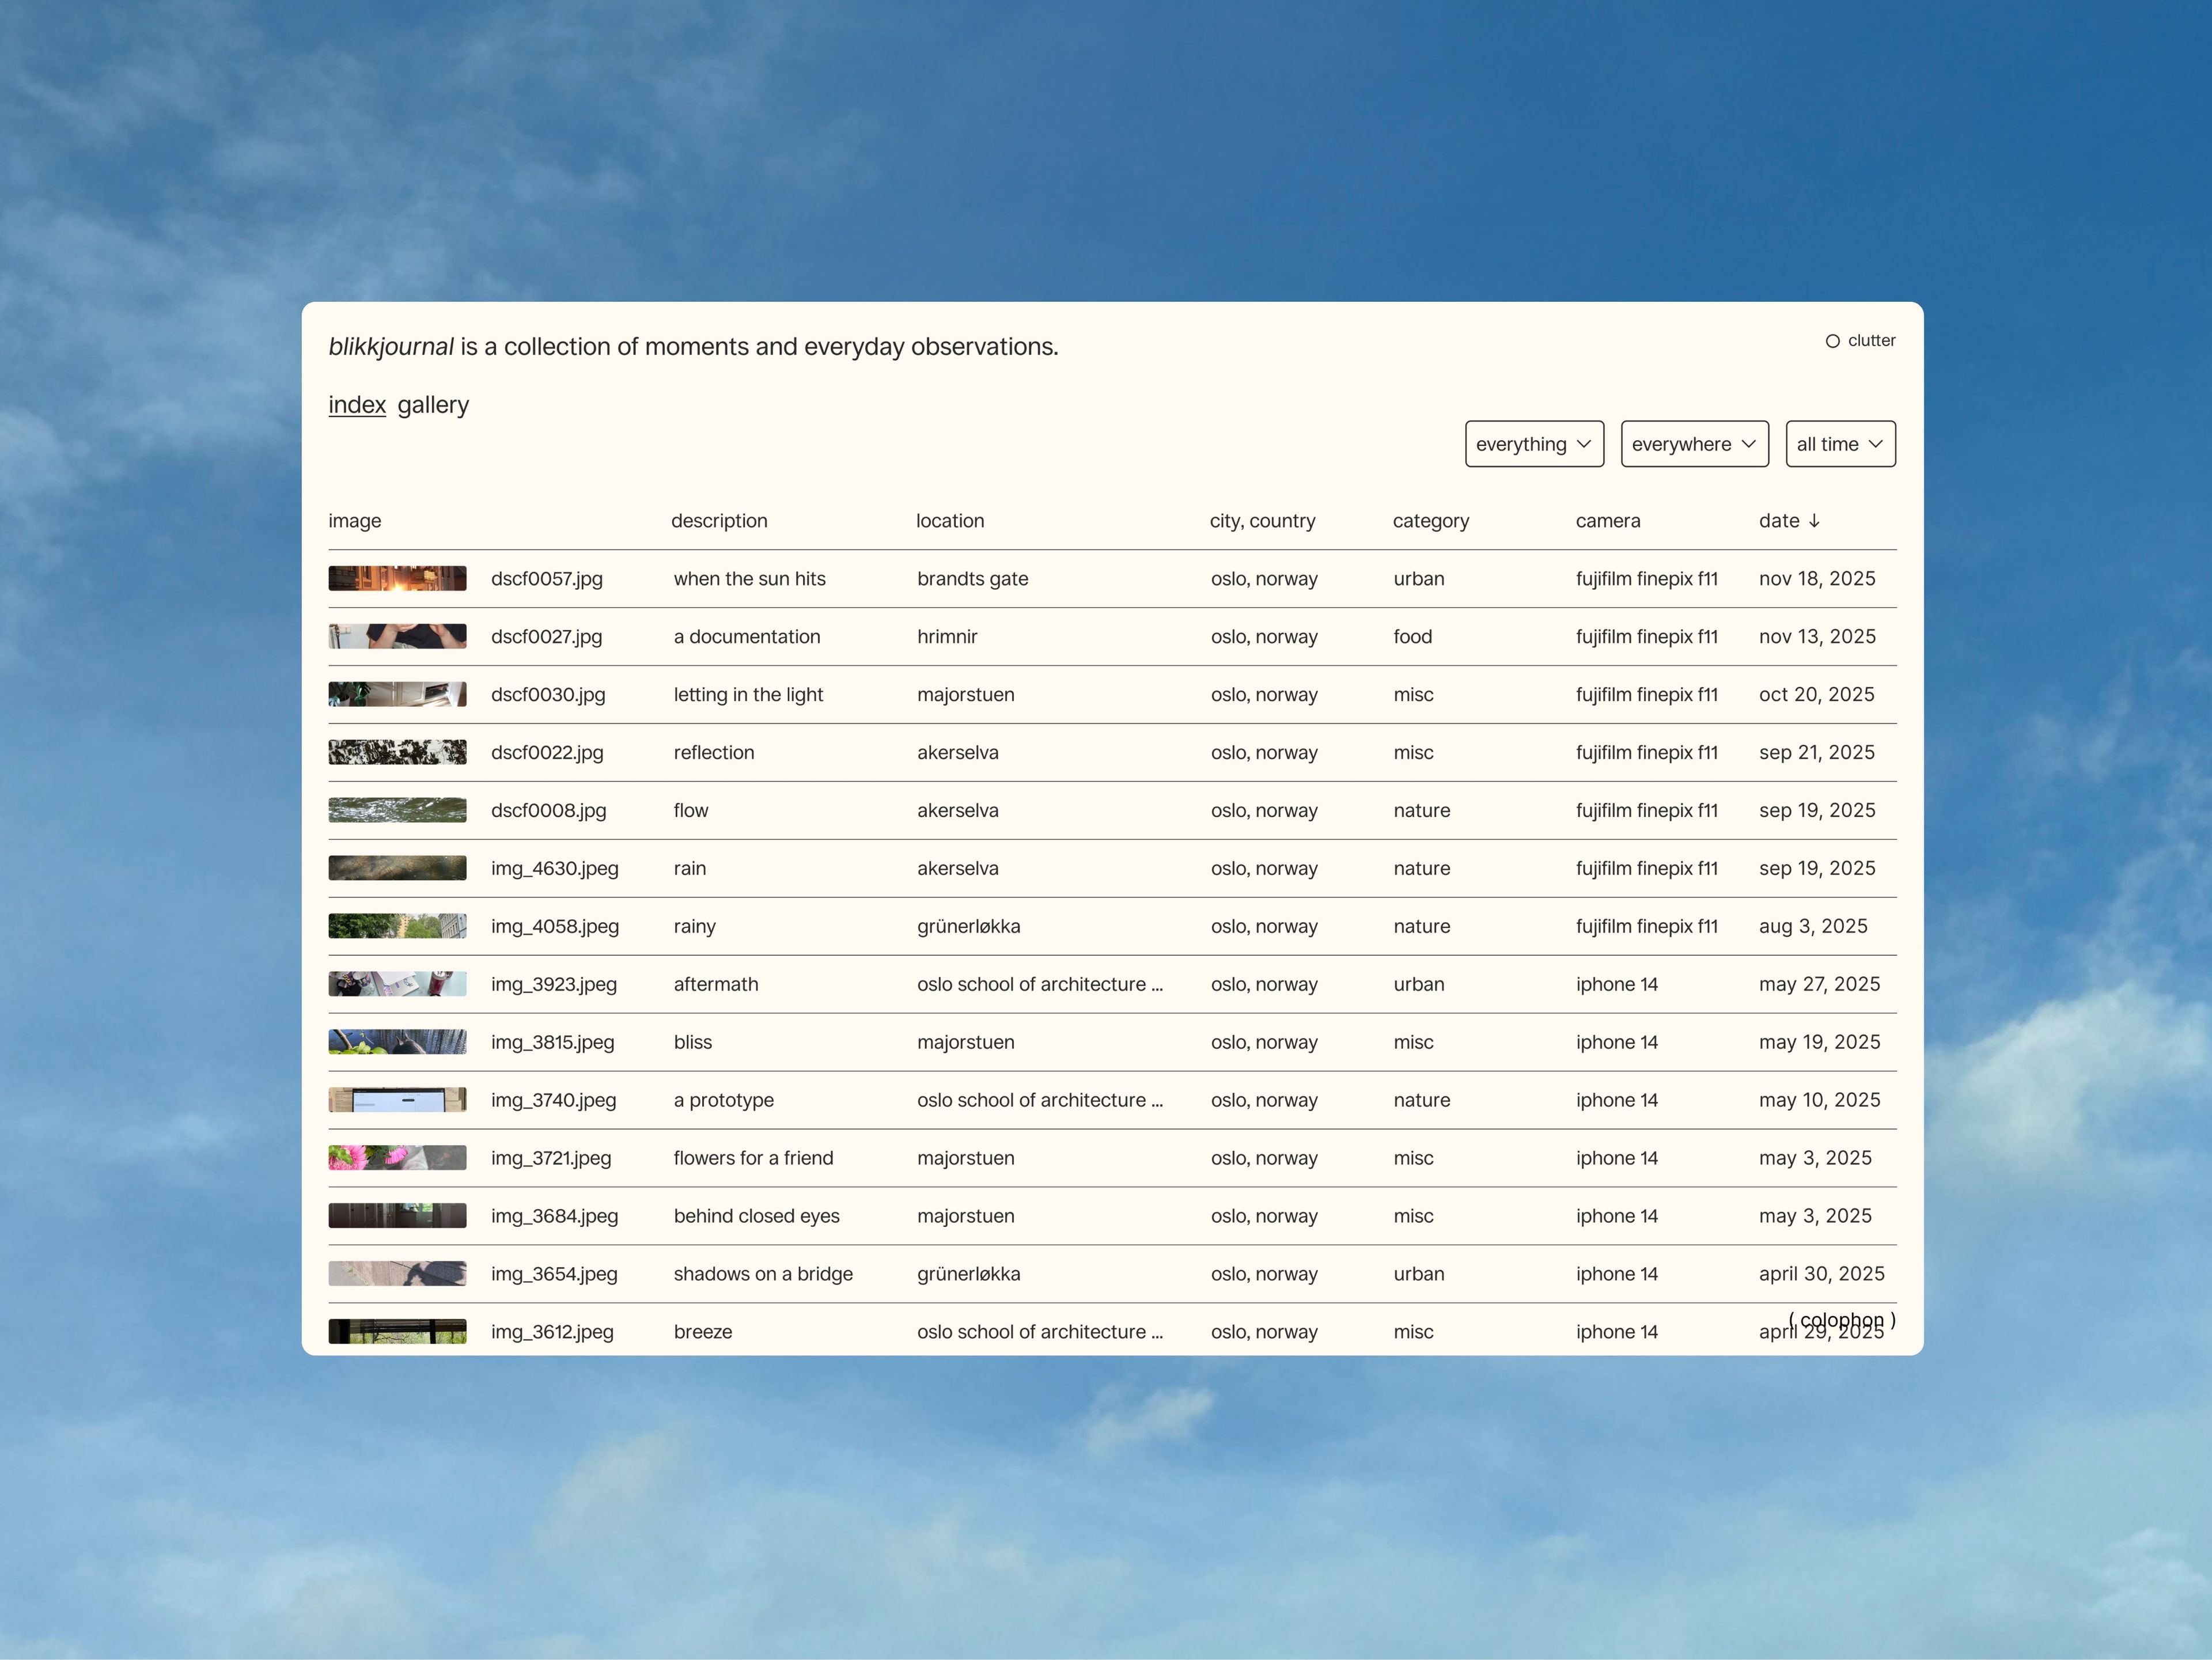Open thumbnail for img_3684.jpeg
This screenshot has height=1660, width=2212.
(x=397, y=1217)
